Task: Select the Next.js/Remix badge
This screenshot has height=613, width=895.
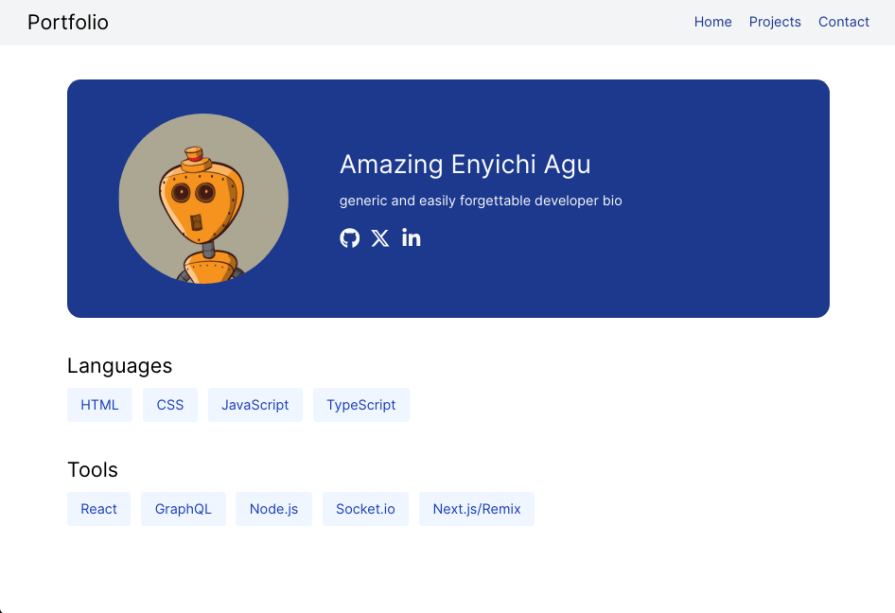Action: click(x=476, y=508)
